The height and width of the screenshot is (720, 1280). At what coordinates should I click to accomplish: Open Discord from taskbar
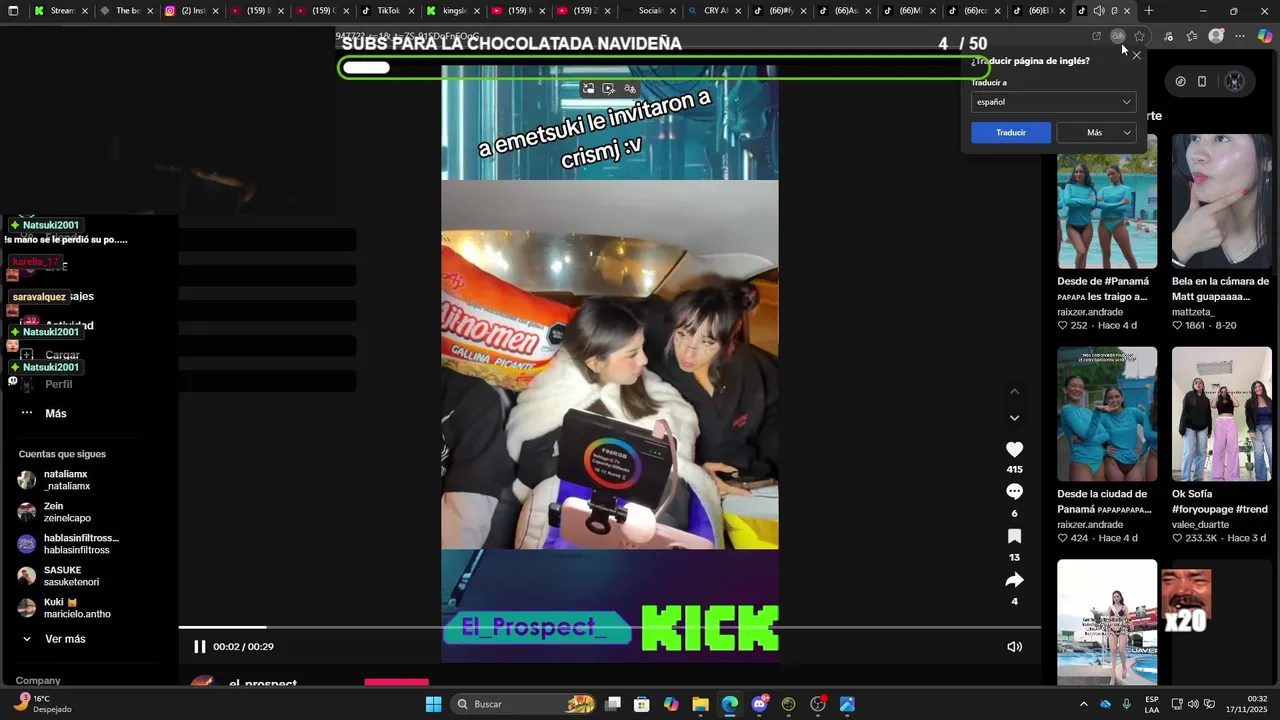point(759,704)
